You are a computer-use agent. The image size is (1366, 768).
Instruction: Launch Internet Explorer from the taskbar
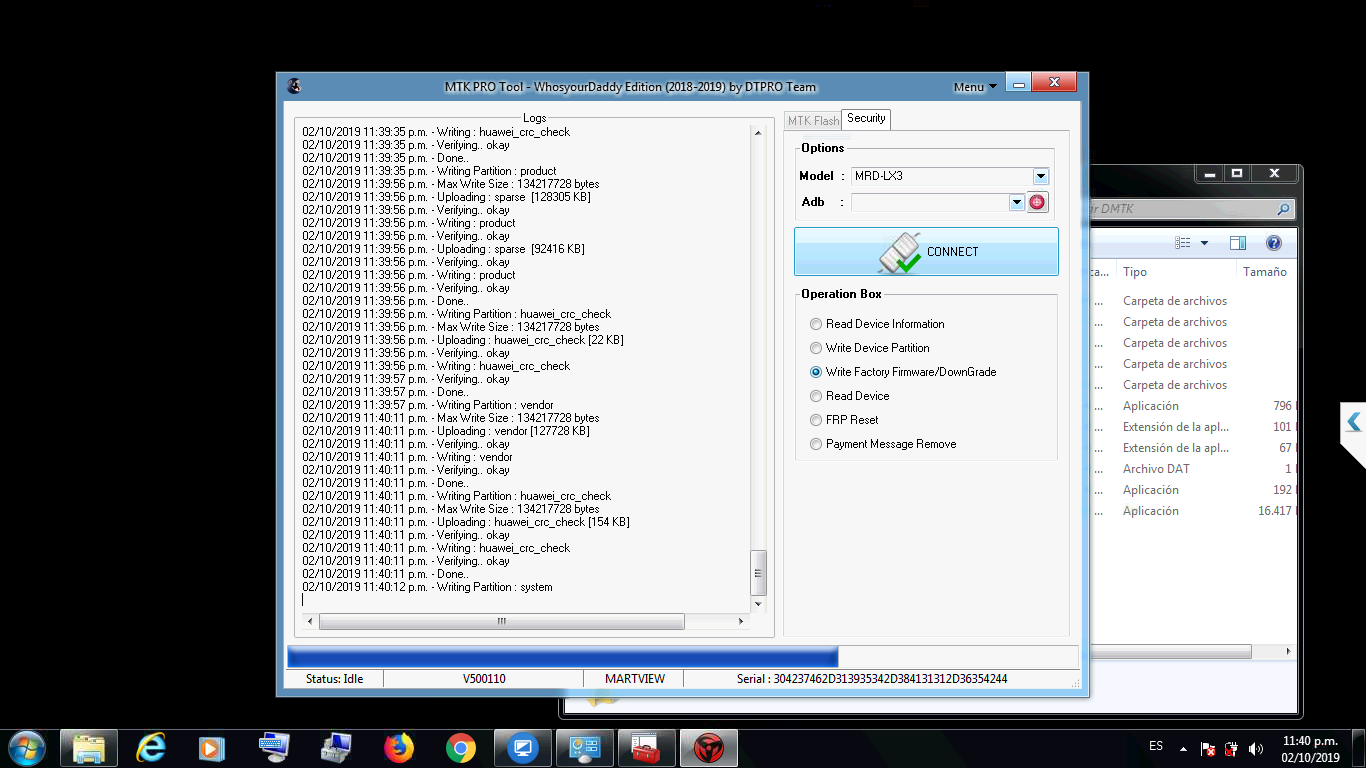[151, 748]
